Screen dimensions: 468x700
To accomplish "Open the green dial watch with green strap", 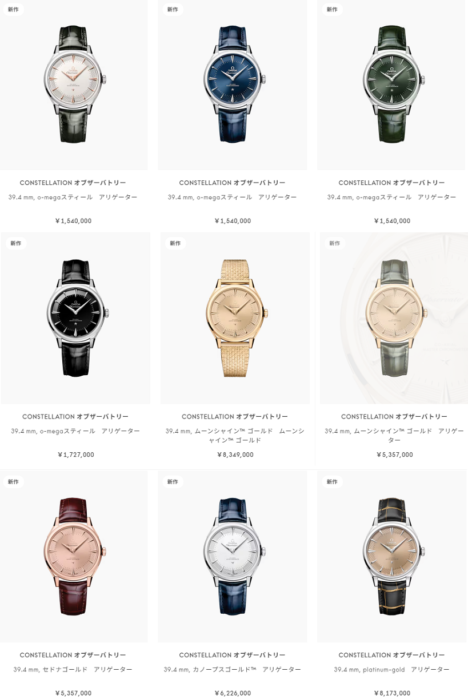I will [394, 84].
